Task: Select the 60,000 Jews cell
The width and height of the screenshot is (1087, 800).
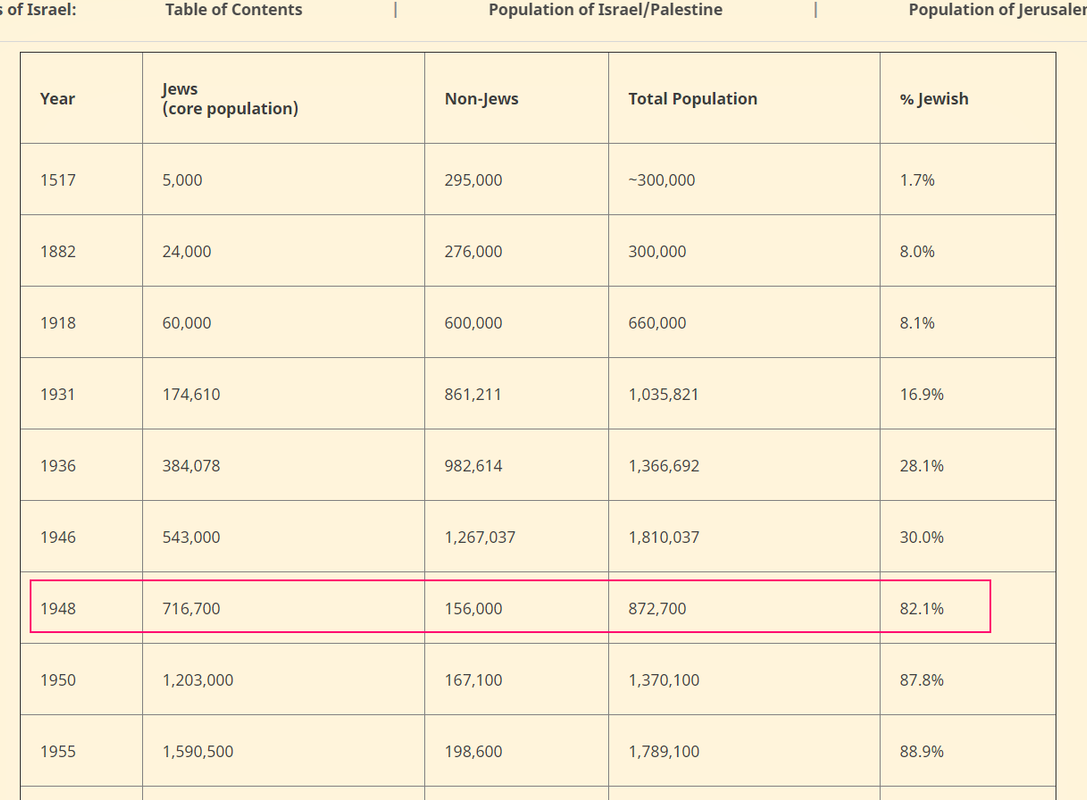Action: coord(284,322)
